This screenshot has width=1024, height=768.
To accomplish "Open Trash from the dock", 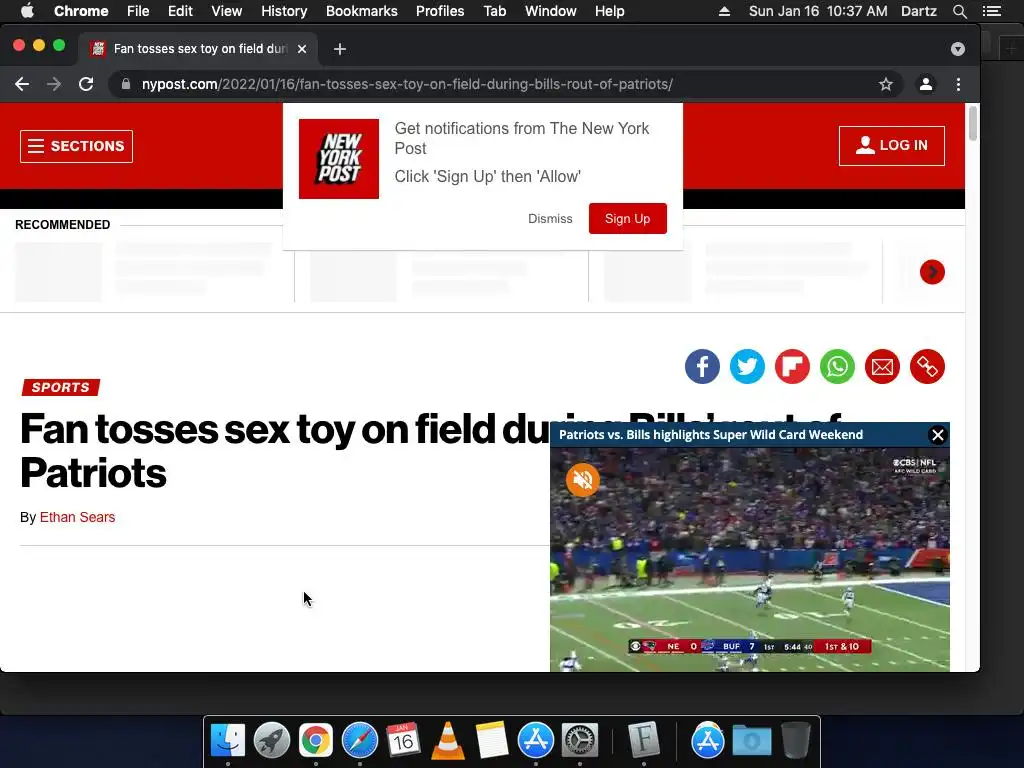I will click(x=795, y=741).
